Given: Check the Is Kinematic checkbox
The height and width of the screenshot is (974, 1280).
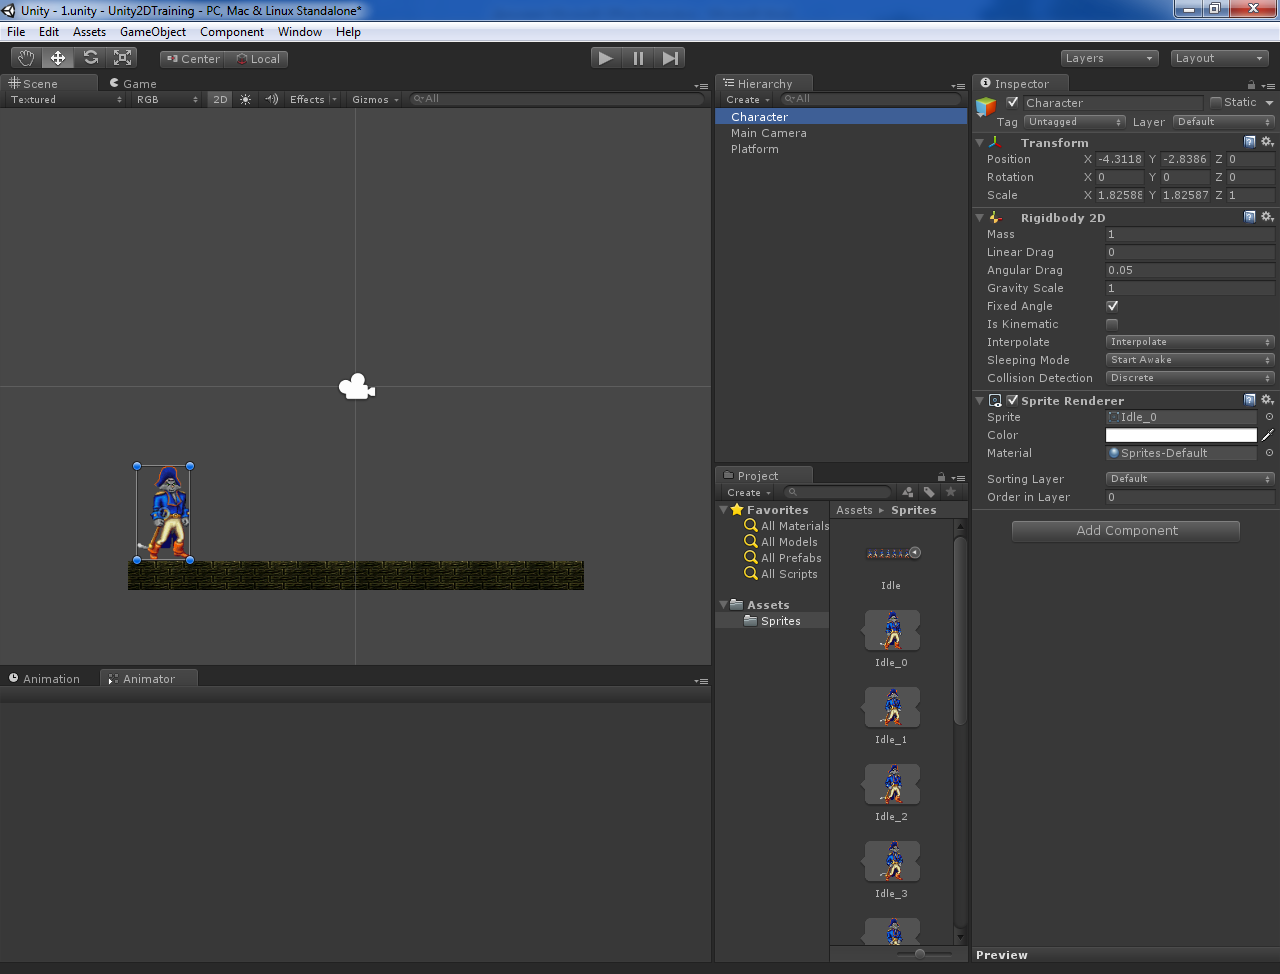Looking at the screenshot, I should pos(1112,324).
